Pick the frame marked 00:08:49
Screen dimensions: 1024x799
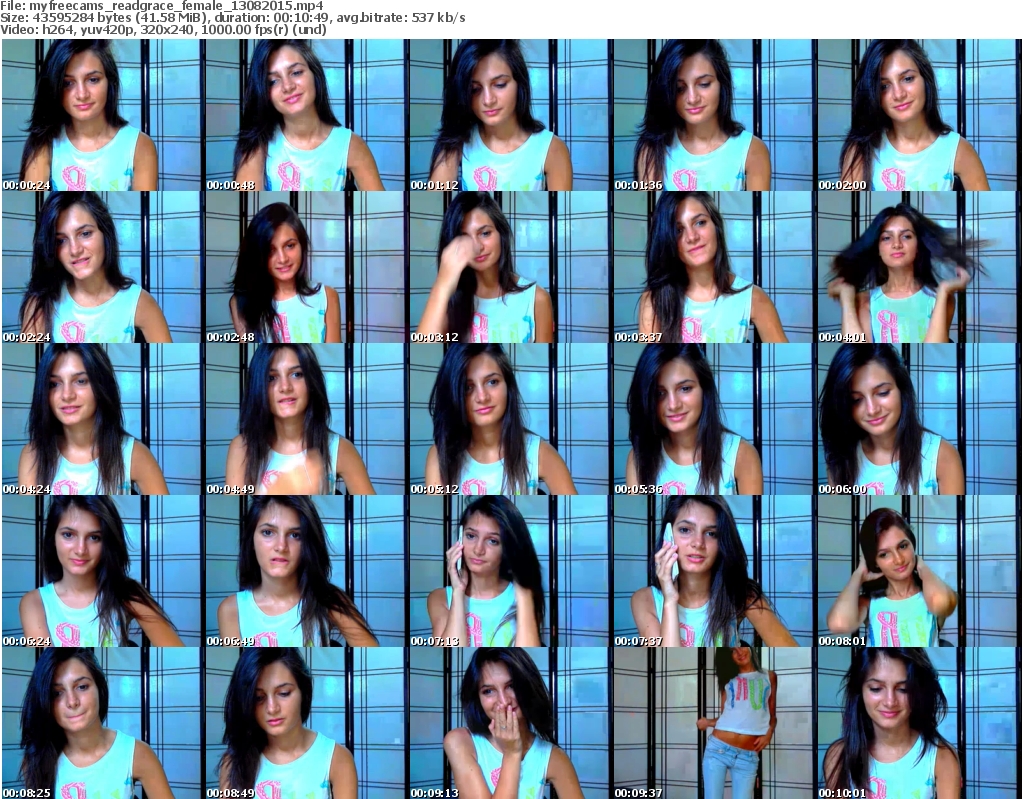point(306,723)
